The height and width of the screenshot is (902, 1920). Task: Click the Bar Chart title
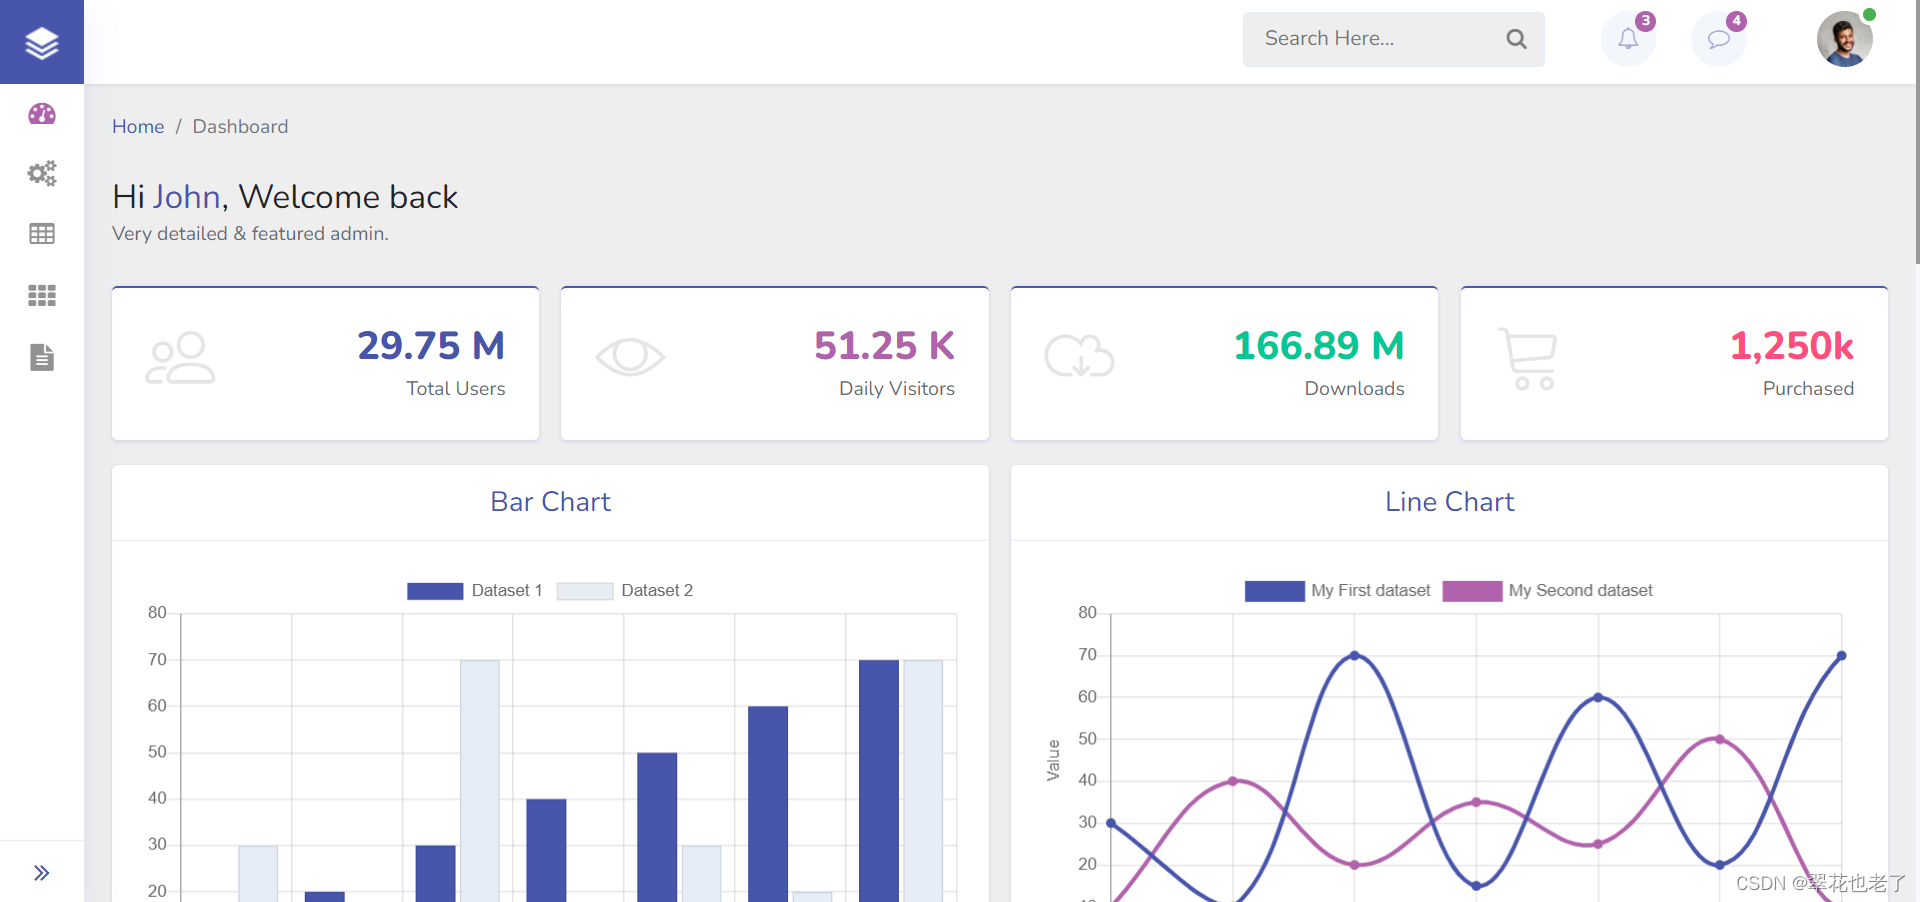click(x=550, y=502)
